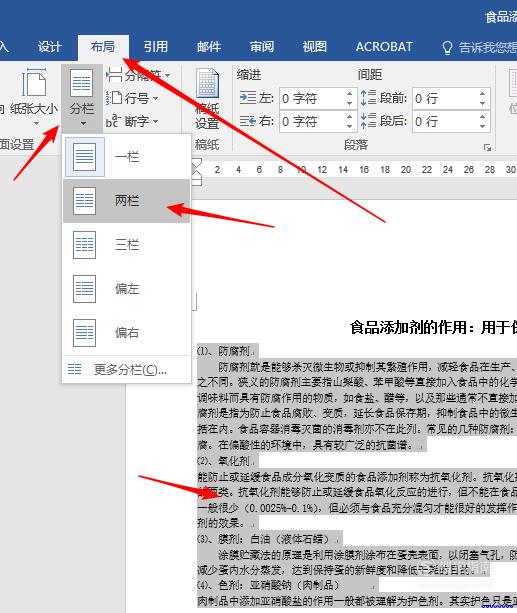Click the 分栏 columns button

[82, 97]
